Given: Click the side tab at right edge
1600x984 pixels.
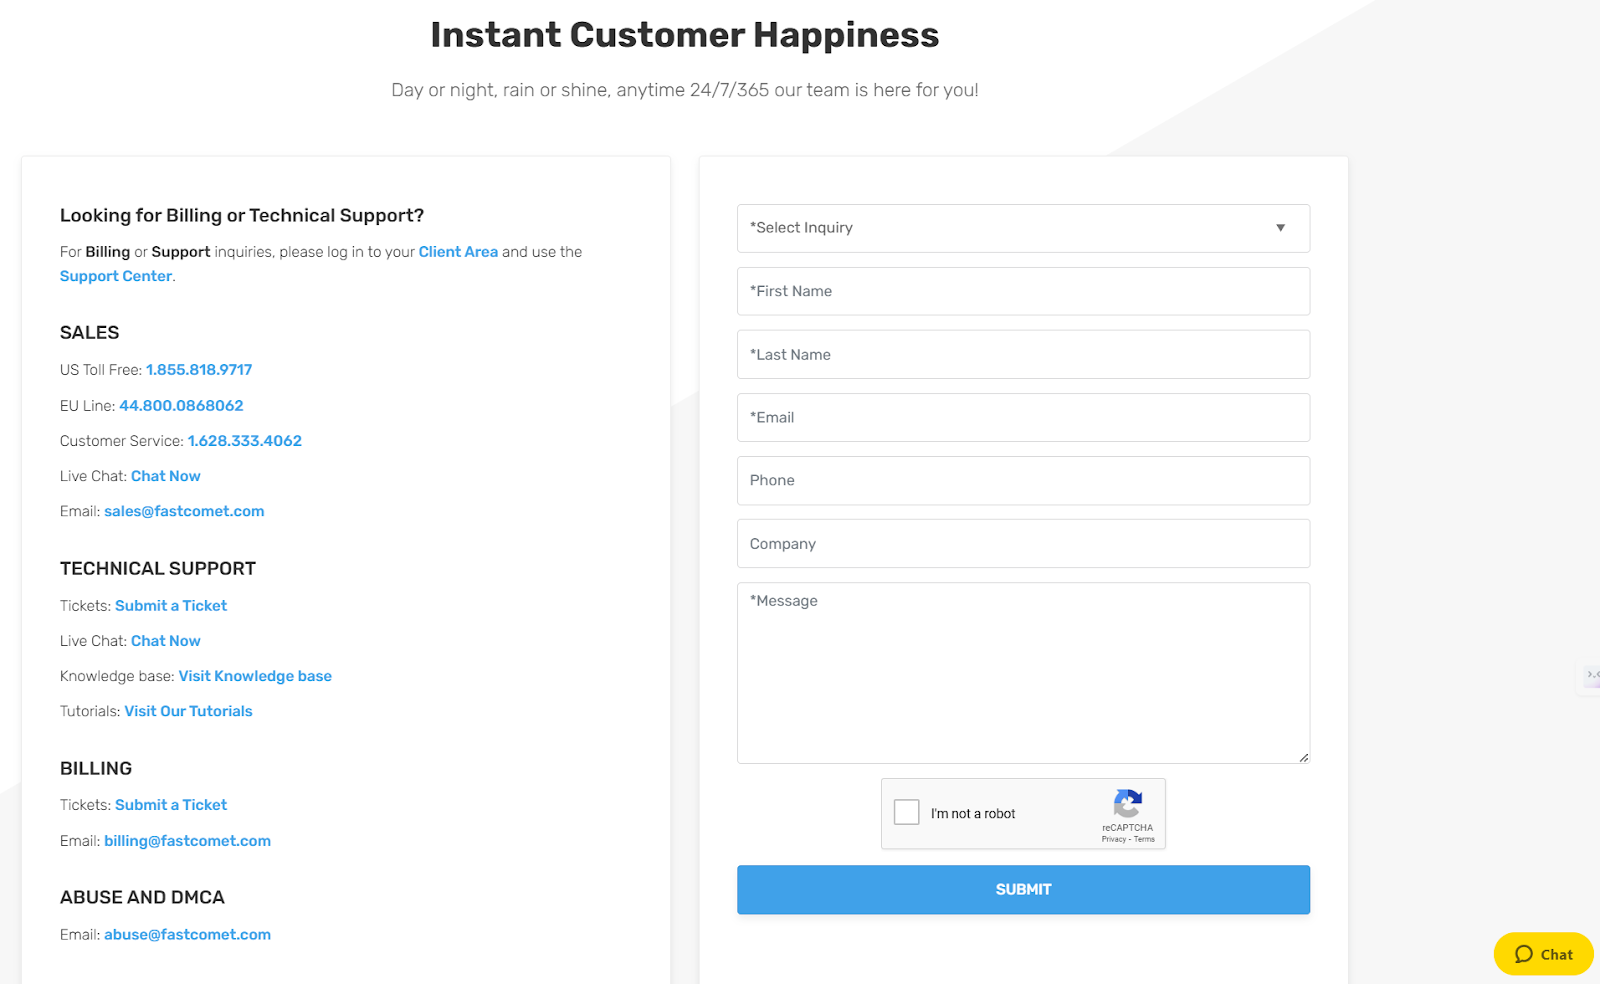Looking at the screenshot, I should pos(1590,676).
